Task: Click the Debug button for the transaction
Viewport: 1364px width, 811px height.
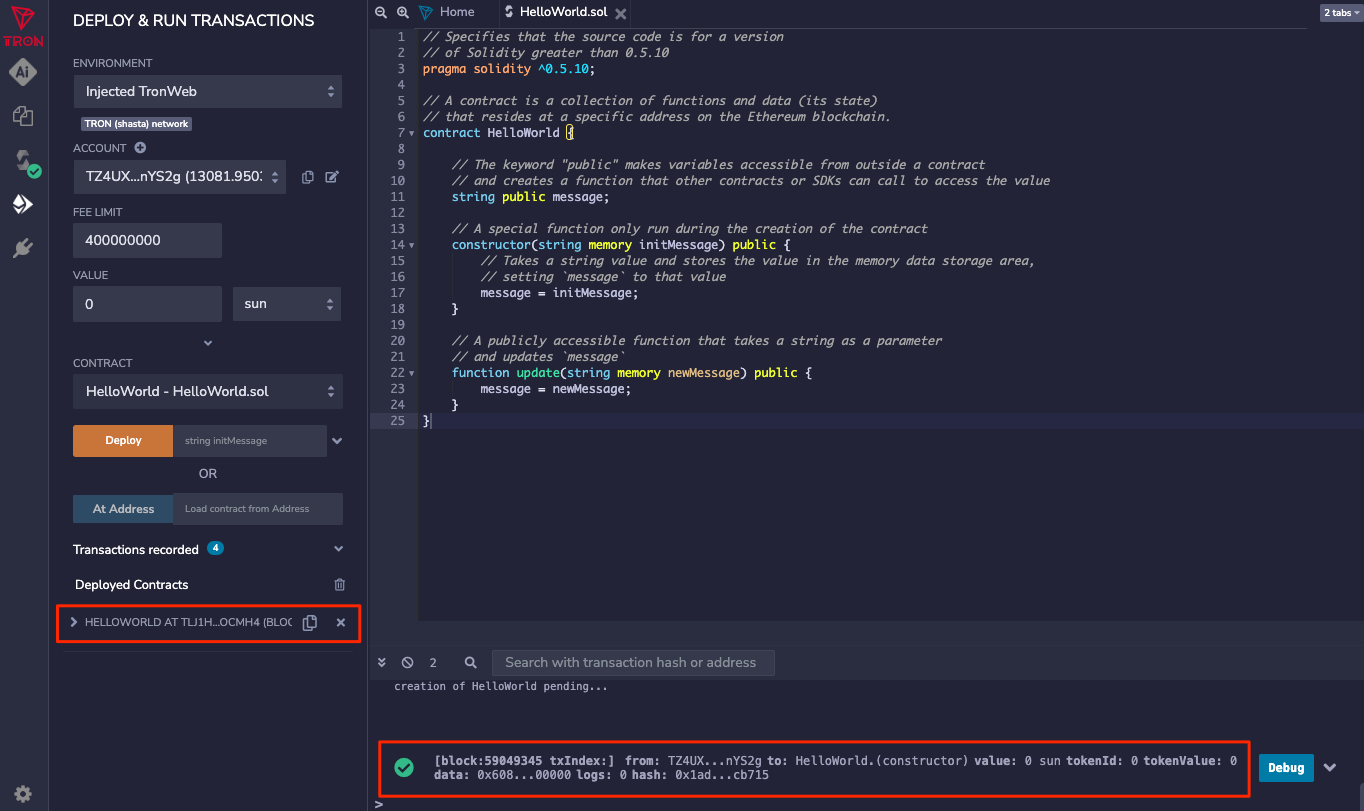Action: pos(1286,768)
